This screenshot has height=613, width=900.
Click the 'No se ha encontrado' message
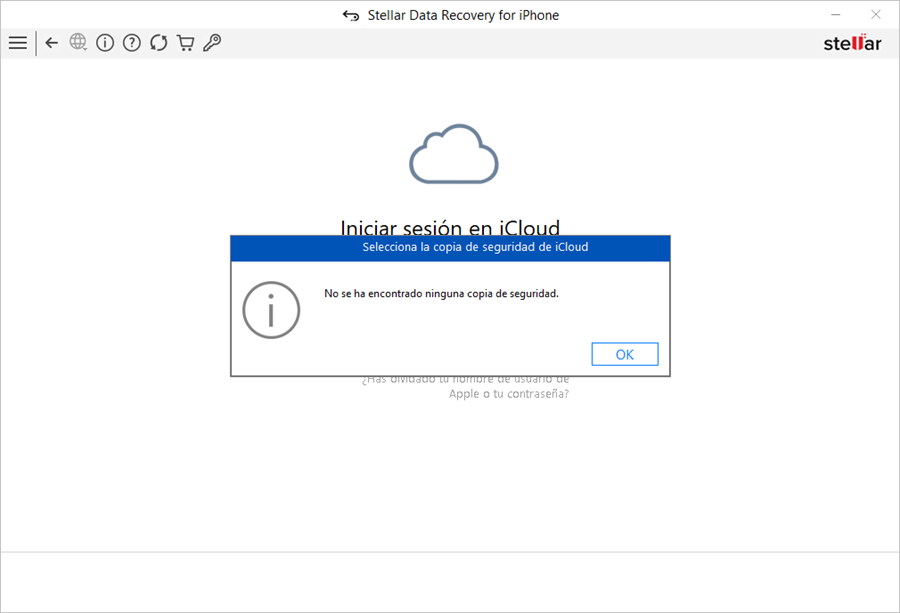[441, 293]
